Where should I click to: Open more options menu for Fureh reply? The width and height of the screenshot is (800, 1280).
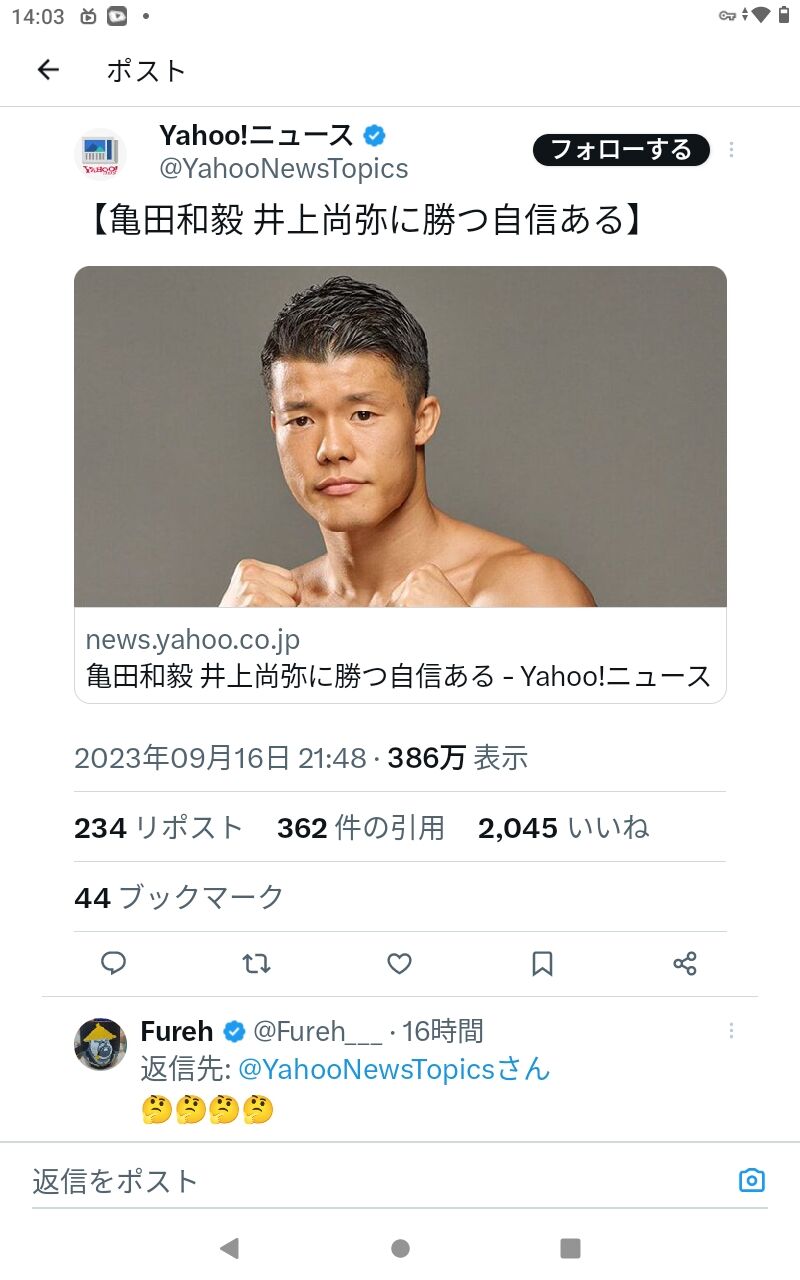731,1030
